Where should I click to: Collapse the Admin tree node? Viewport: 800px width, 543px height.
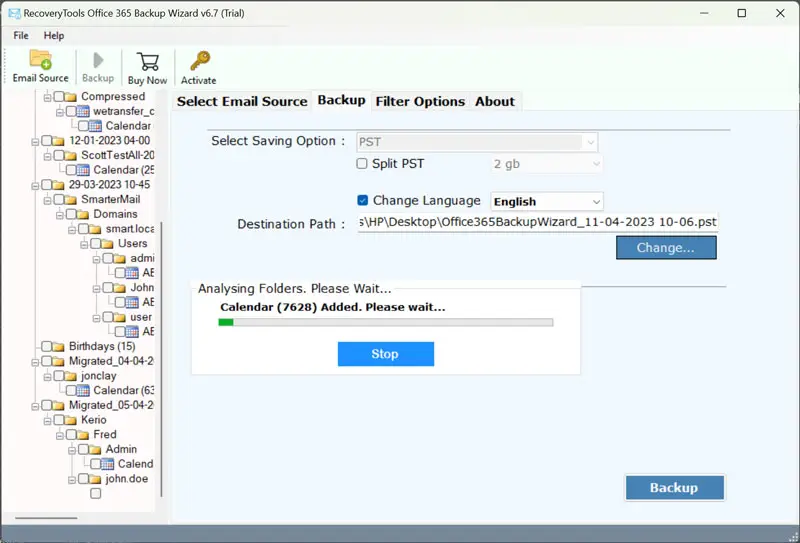pyautogui.click(x=72, y=450)
